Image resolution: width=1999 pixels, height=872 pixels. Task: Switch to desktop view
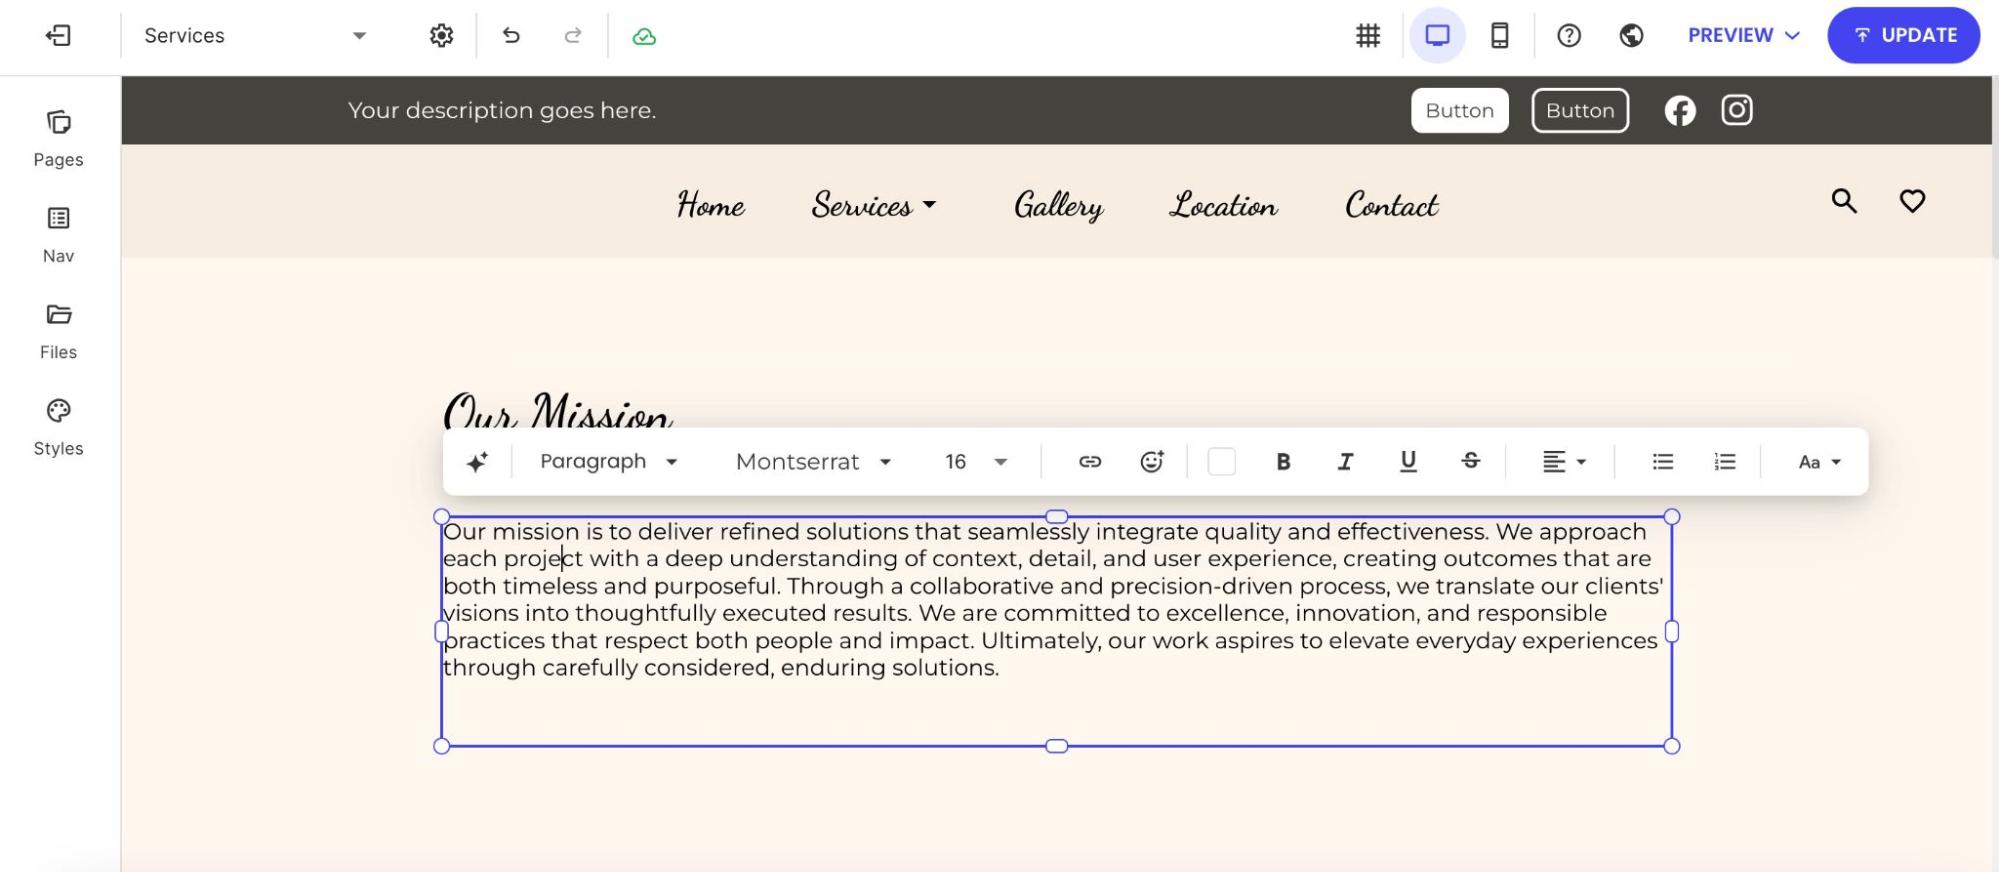click(x=1437, y=36)
